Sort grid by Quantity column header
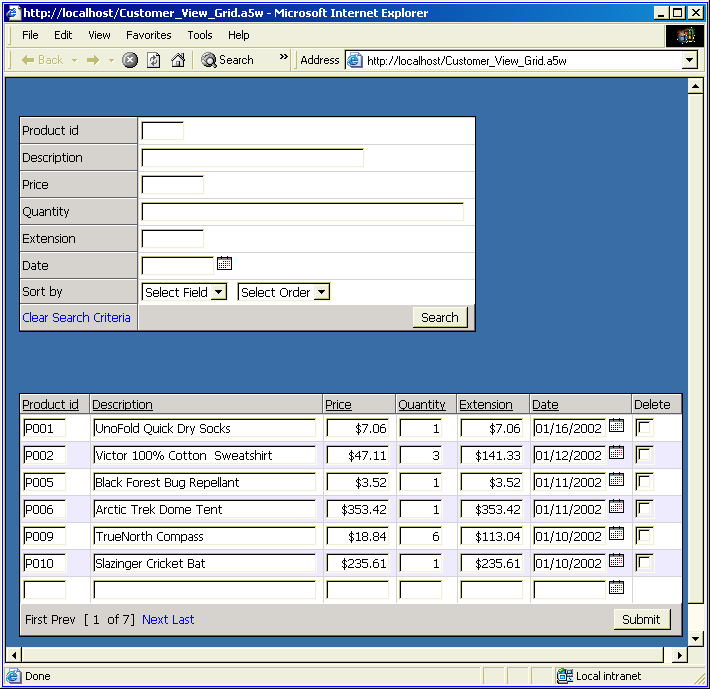Image resolution: width=710 pixels, height=689 pixels. point(422,404)
